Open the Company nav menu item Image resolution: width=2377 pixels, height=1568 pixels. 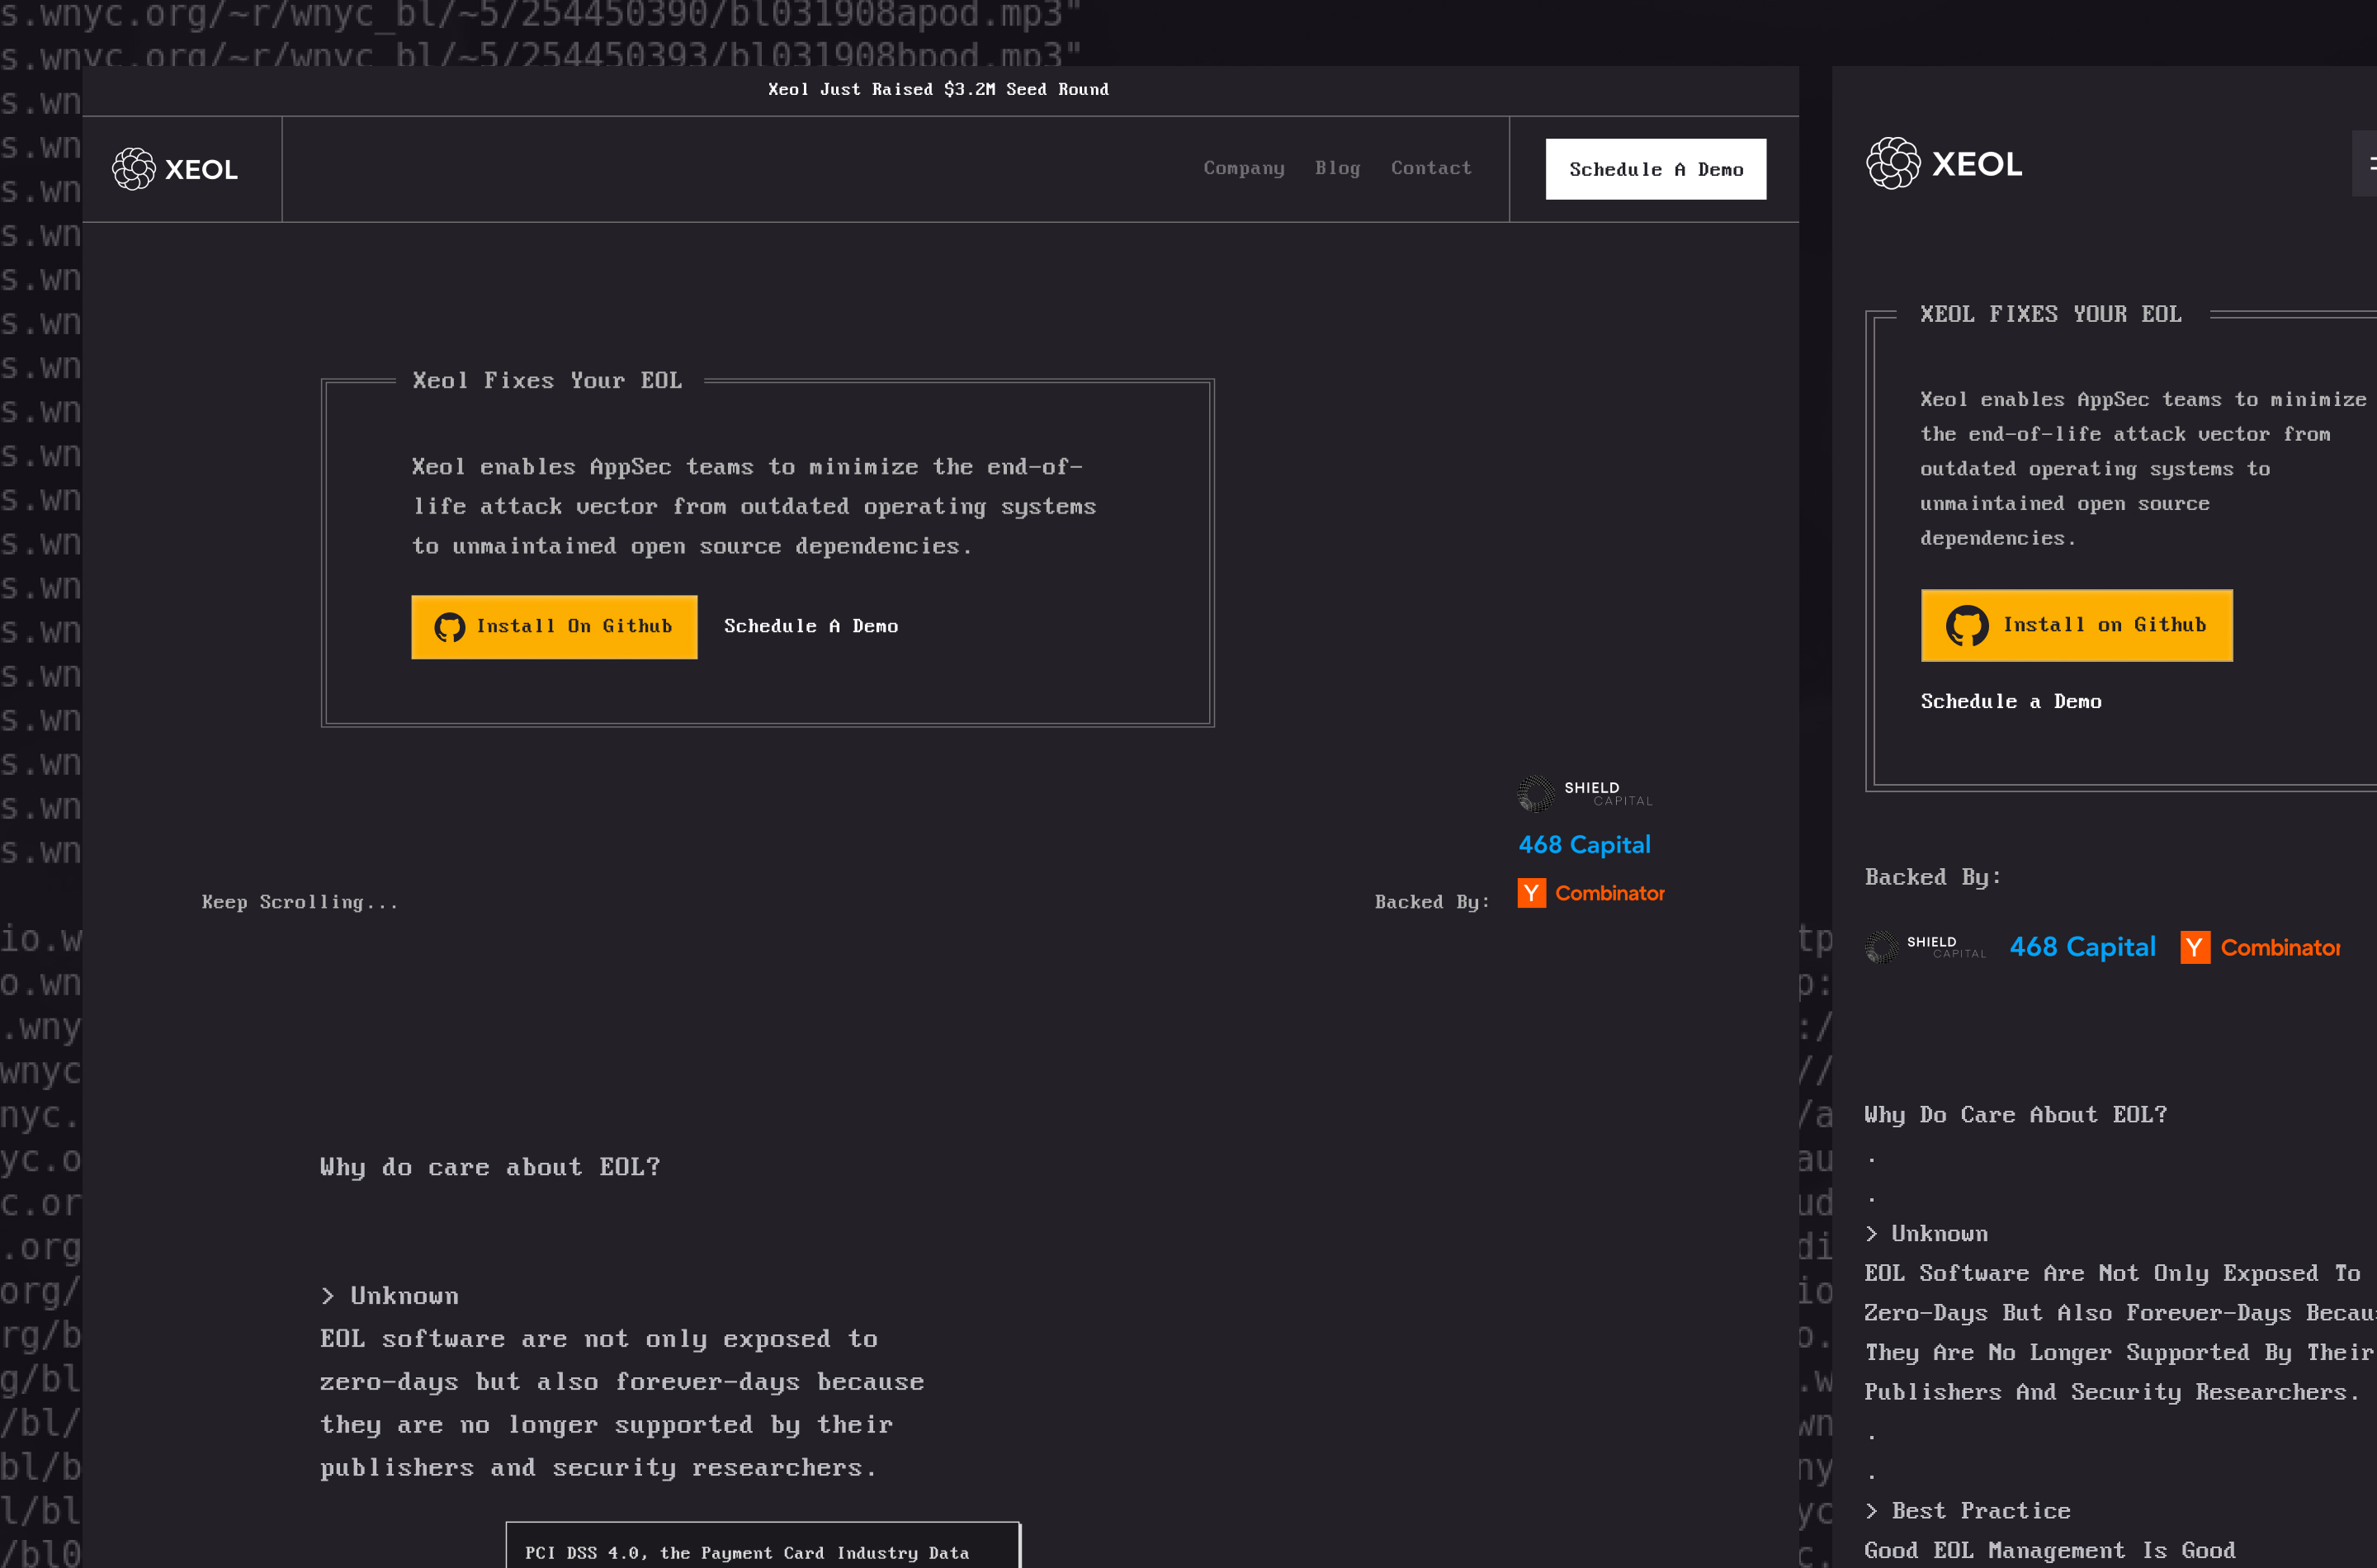pyautogui.click(x=1243, y=168)
